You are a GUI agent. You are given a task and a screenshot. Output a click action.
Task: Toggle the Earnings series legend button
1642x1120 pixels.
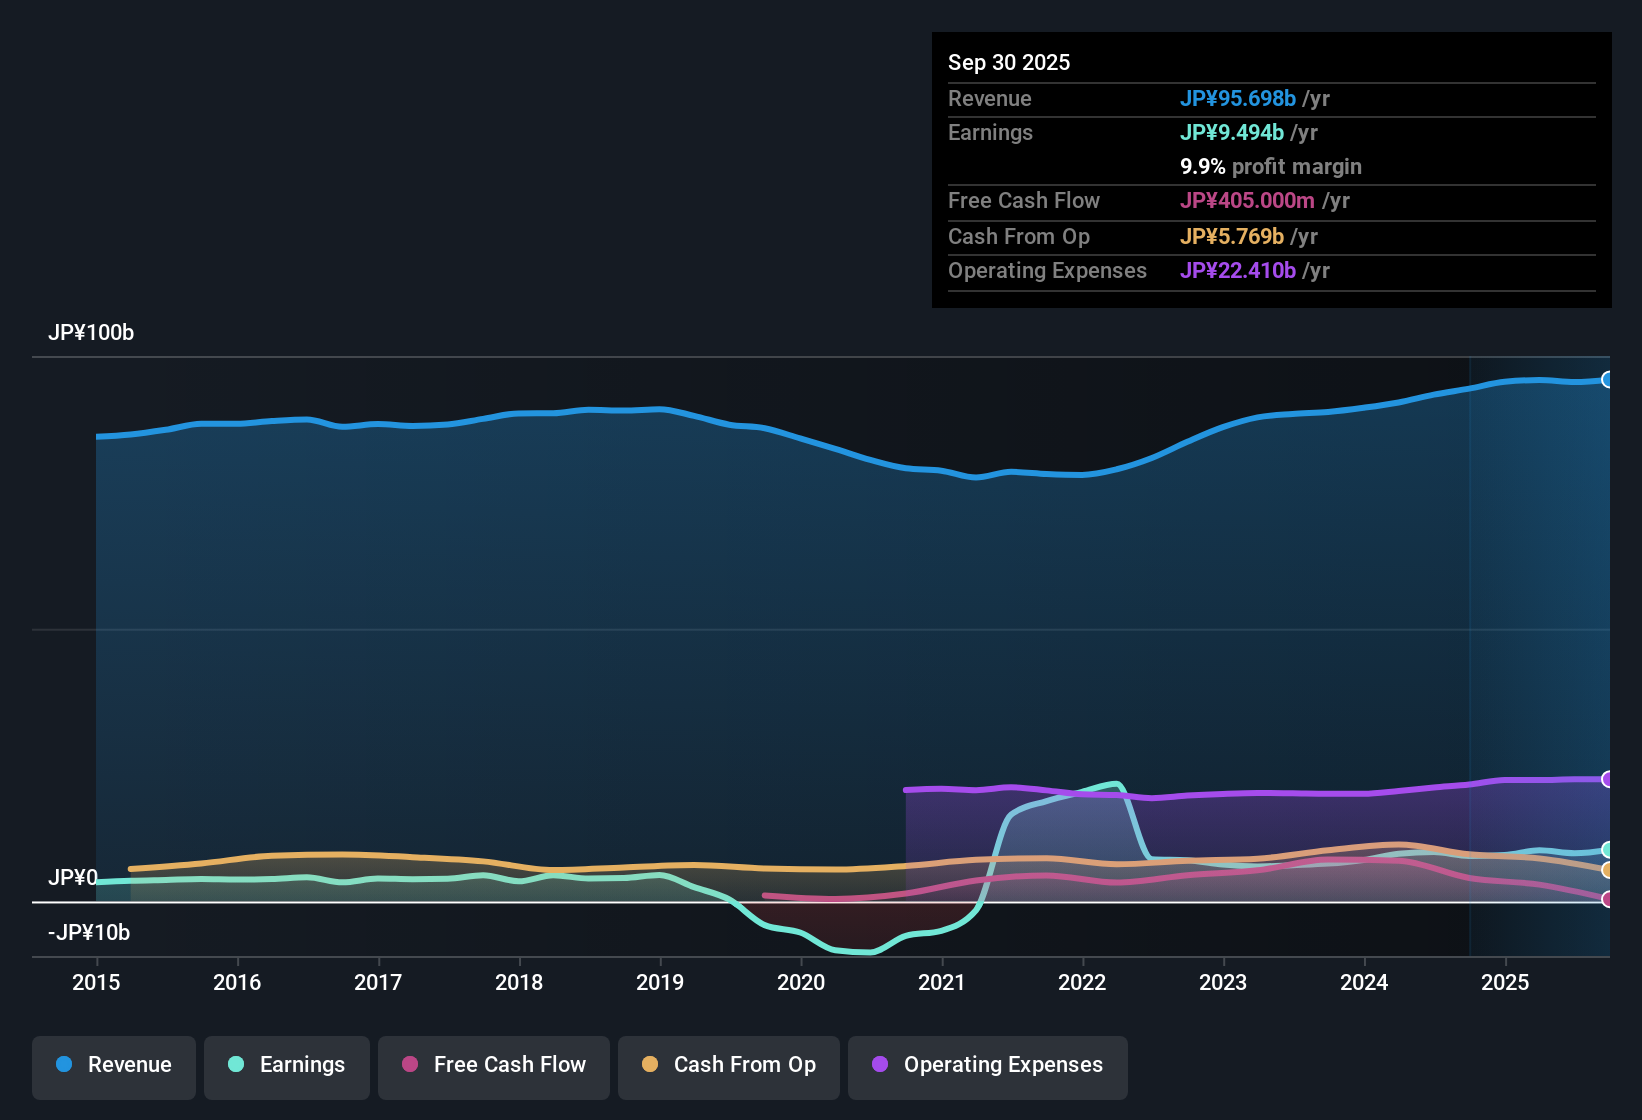pos(287,1066)
